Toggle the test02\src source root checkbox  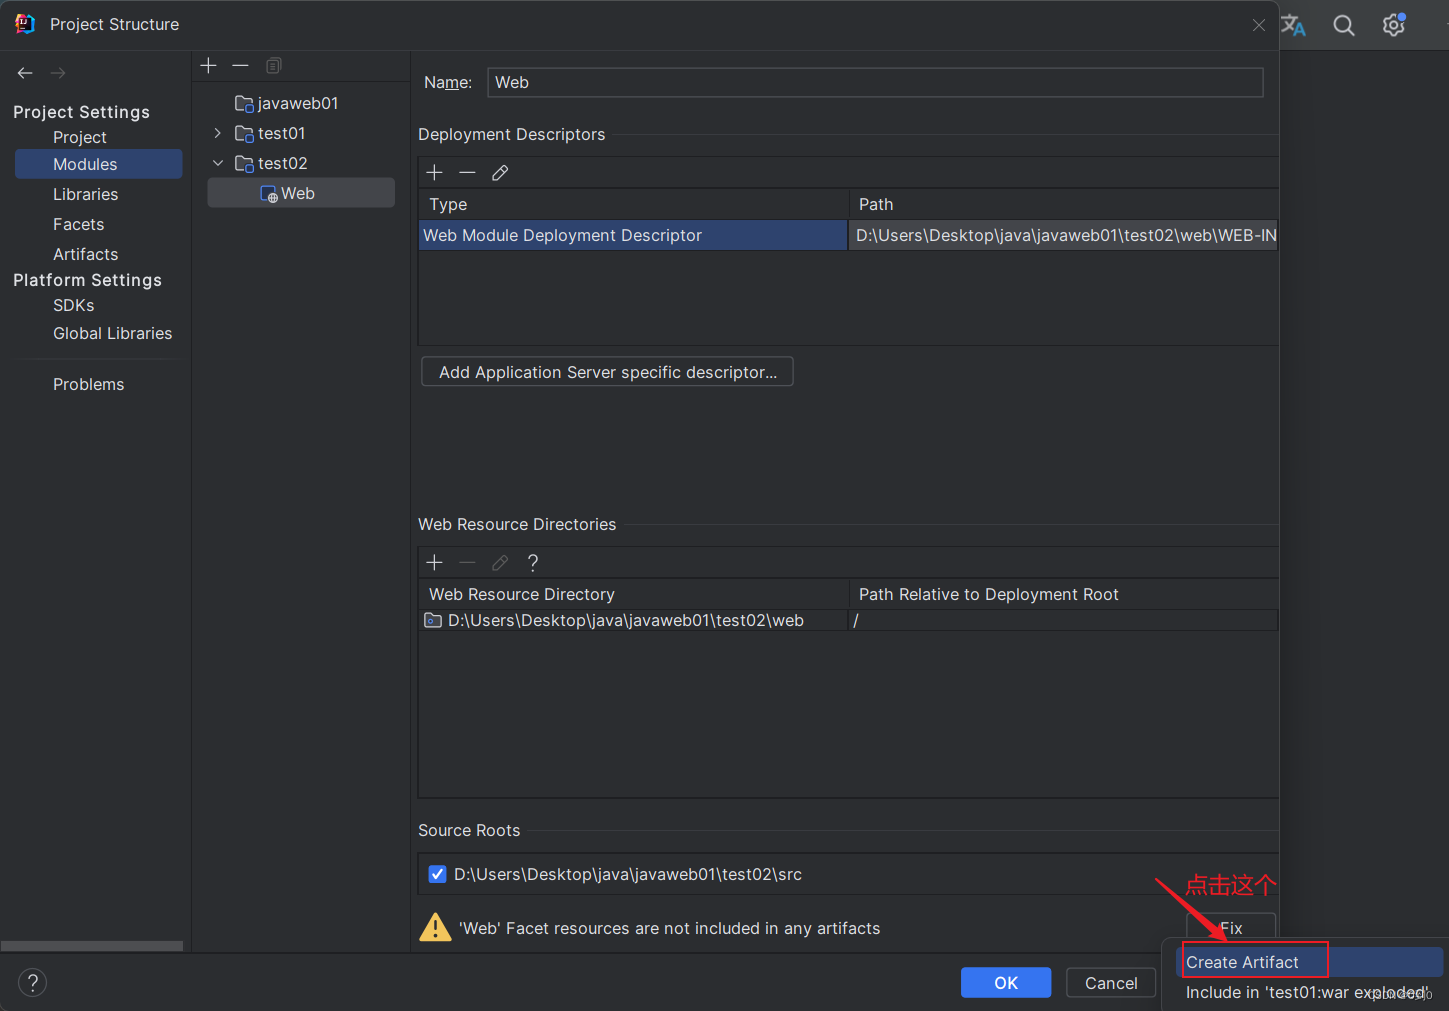coord(437,874)
